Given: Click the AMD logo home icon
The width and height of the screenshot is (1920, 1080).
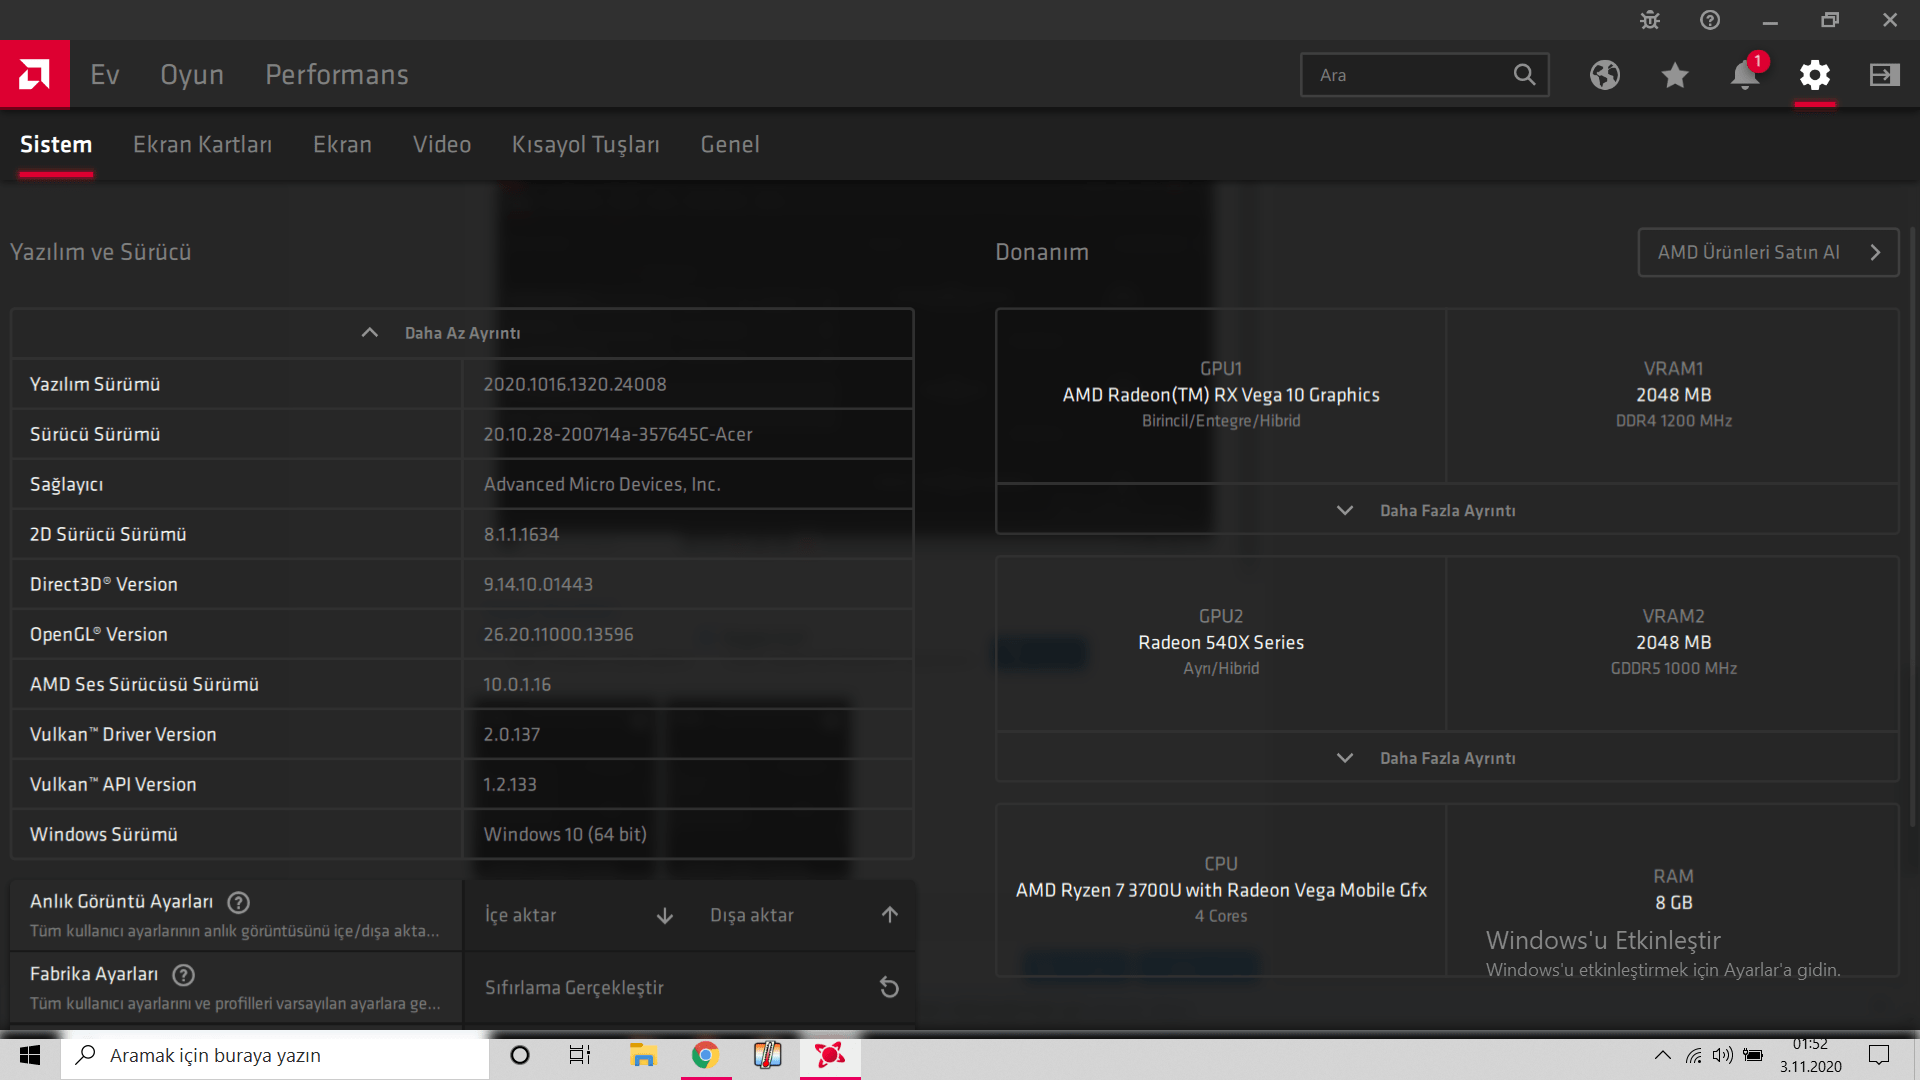Looking at the screenshot, I should 34,74.
